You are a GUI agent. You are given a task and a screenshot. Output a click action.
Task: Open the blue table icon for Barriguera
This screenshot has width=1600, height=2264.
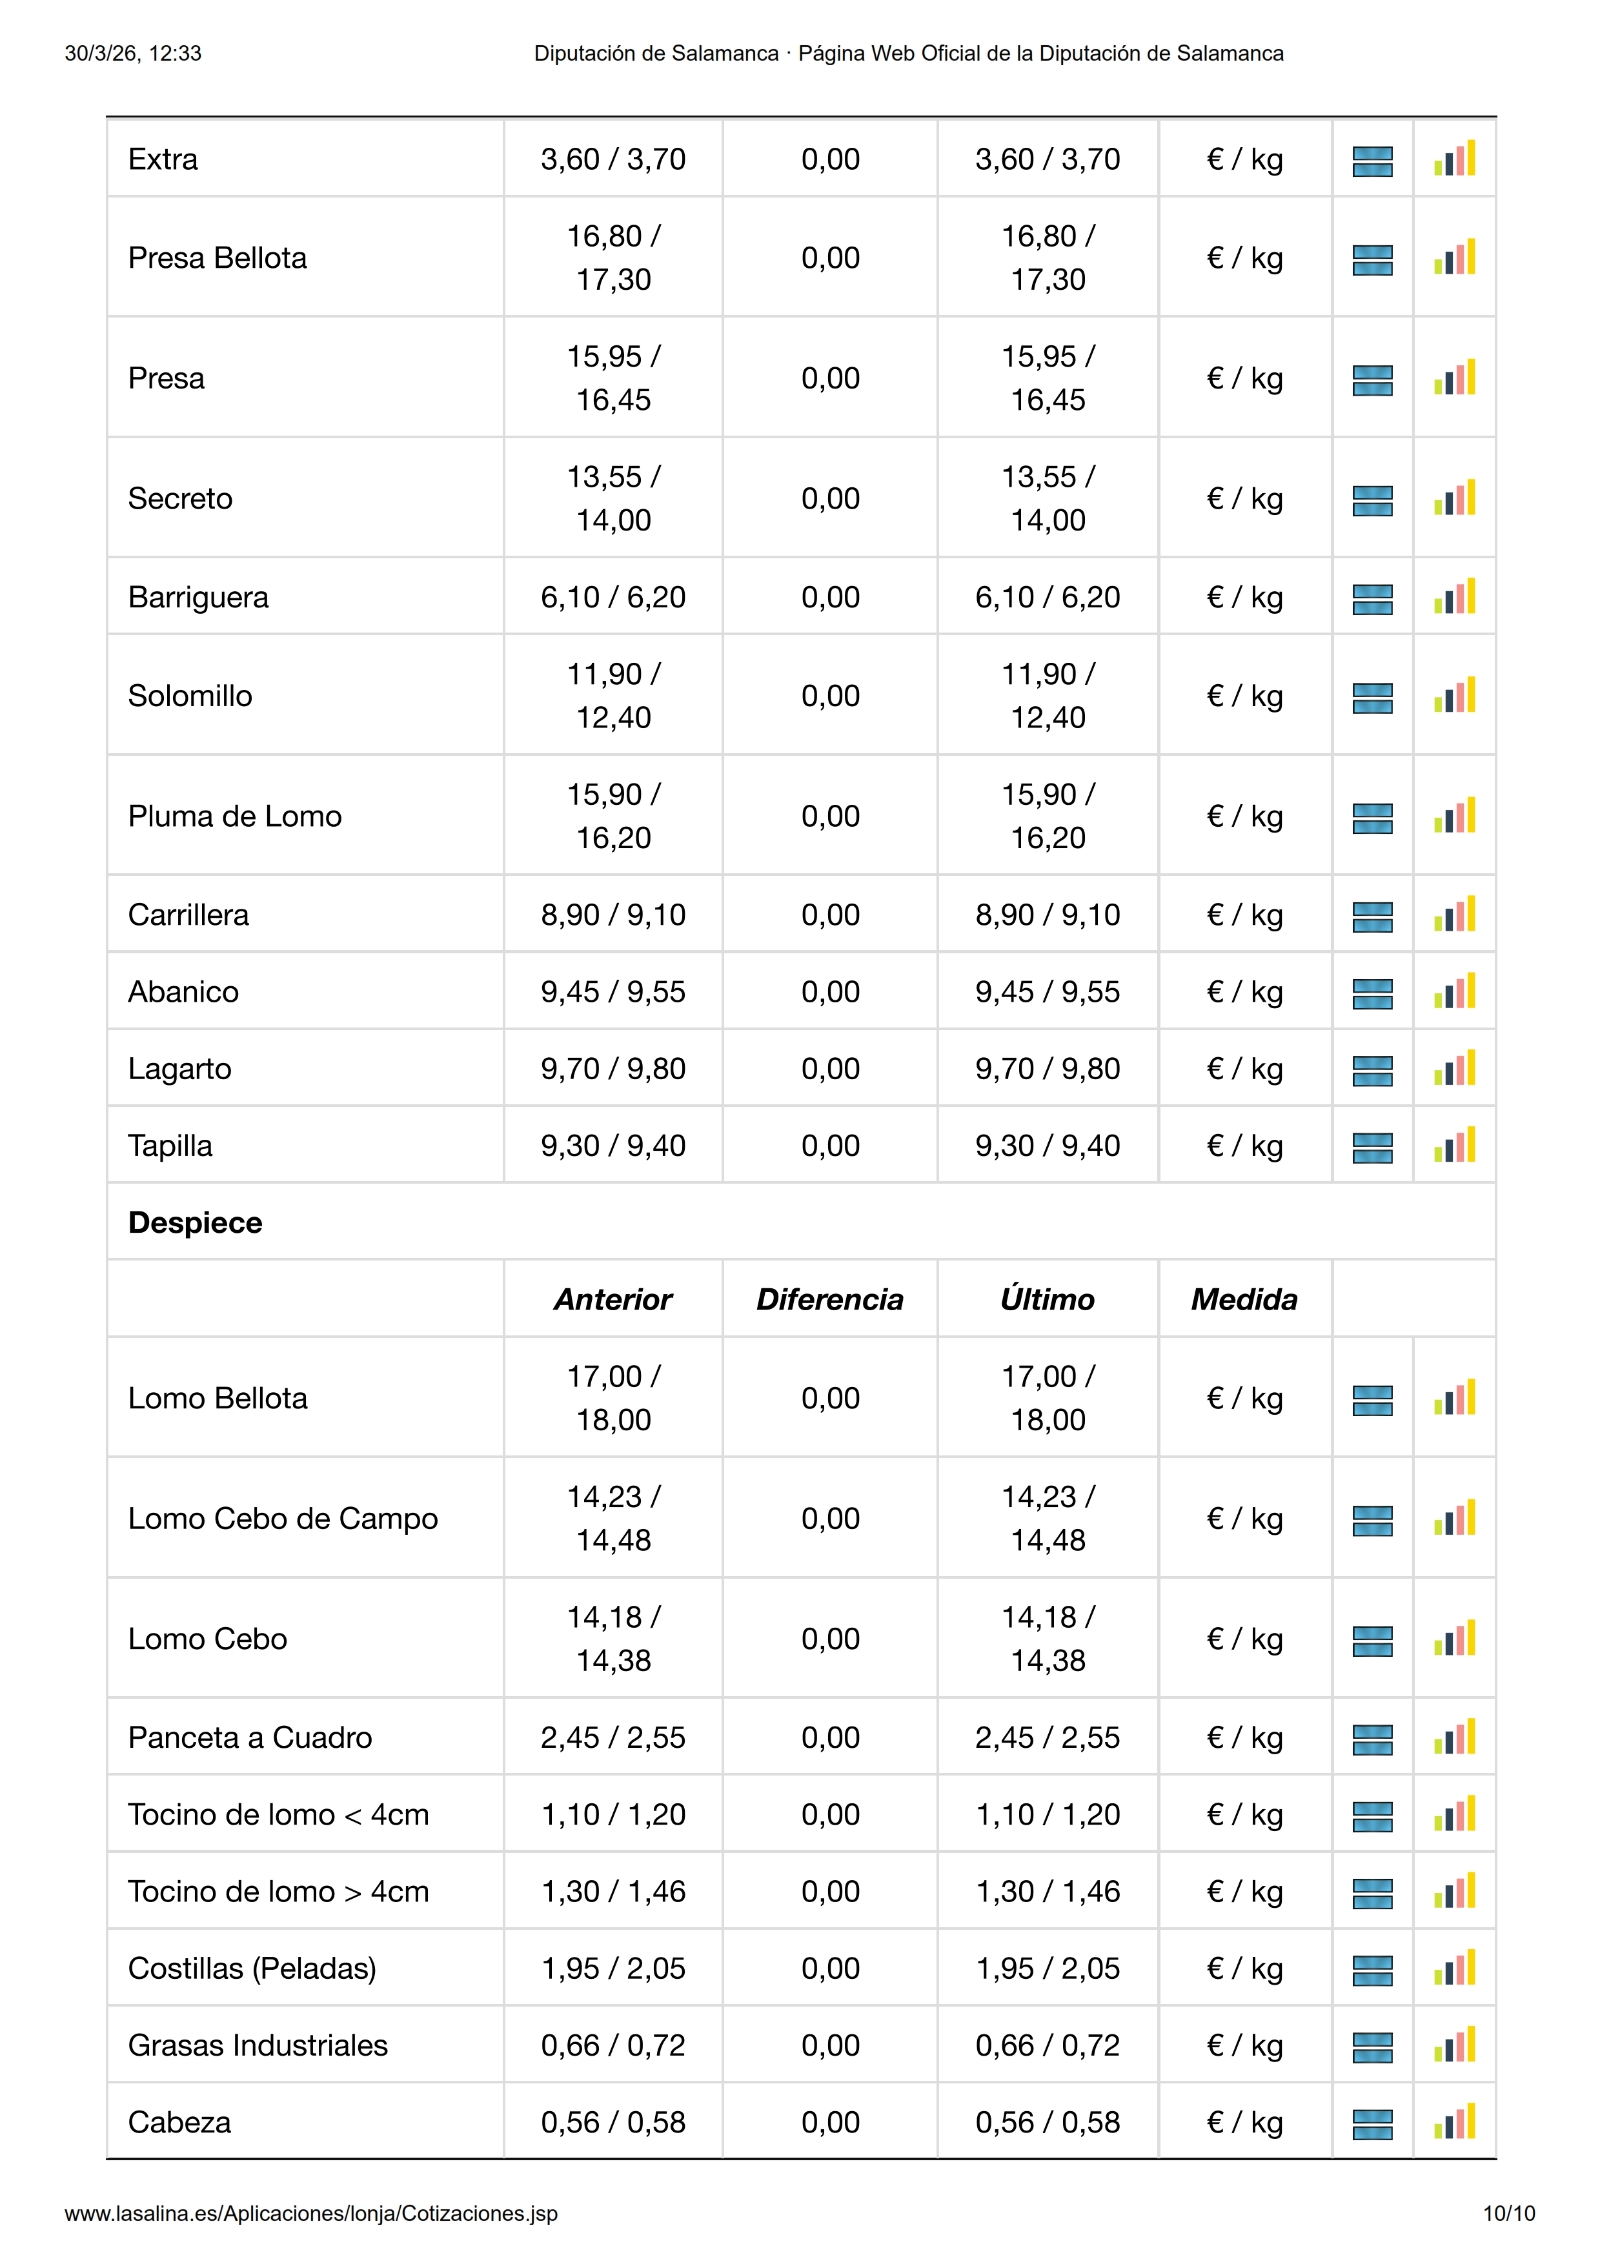pos(1372,598)
